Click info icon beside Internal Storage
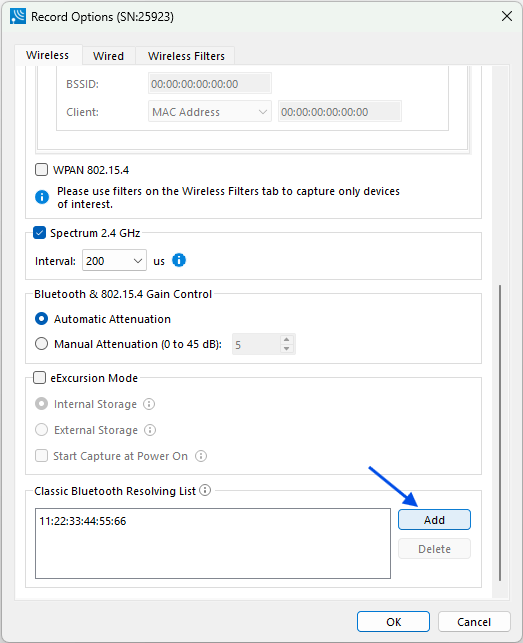The height and width of the screenshot is (643, 523). click(149, 404)
